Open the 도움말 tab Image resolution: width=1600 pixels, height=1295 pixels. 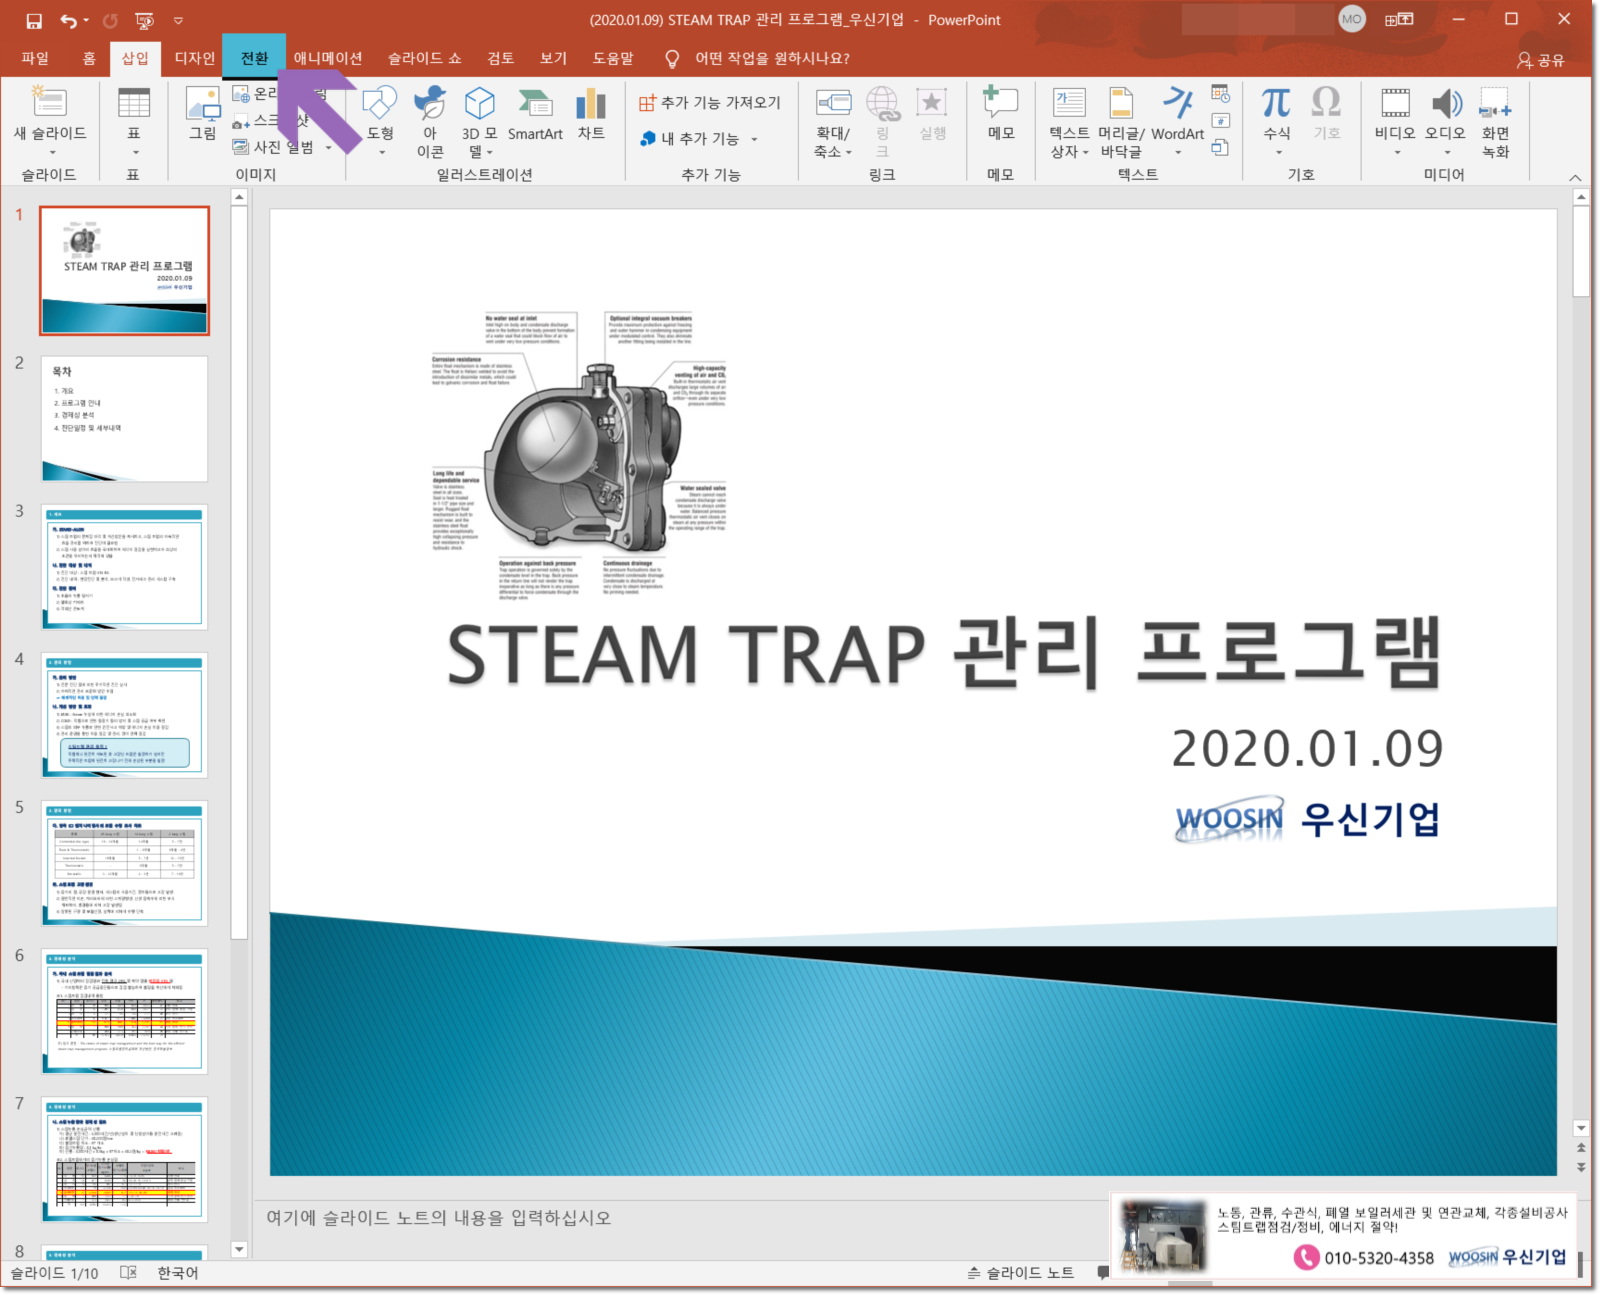(613, 58)
